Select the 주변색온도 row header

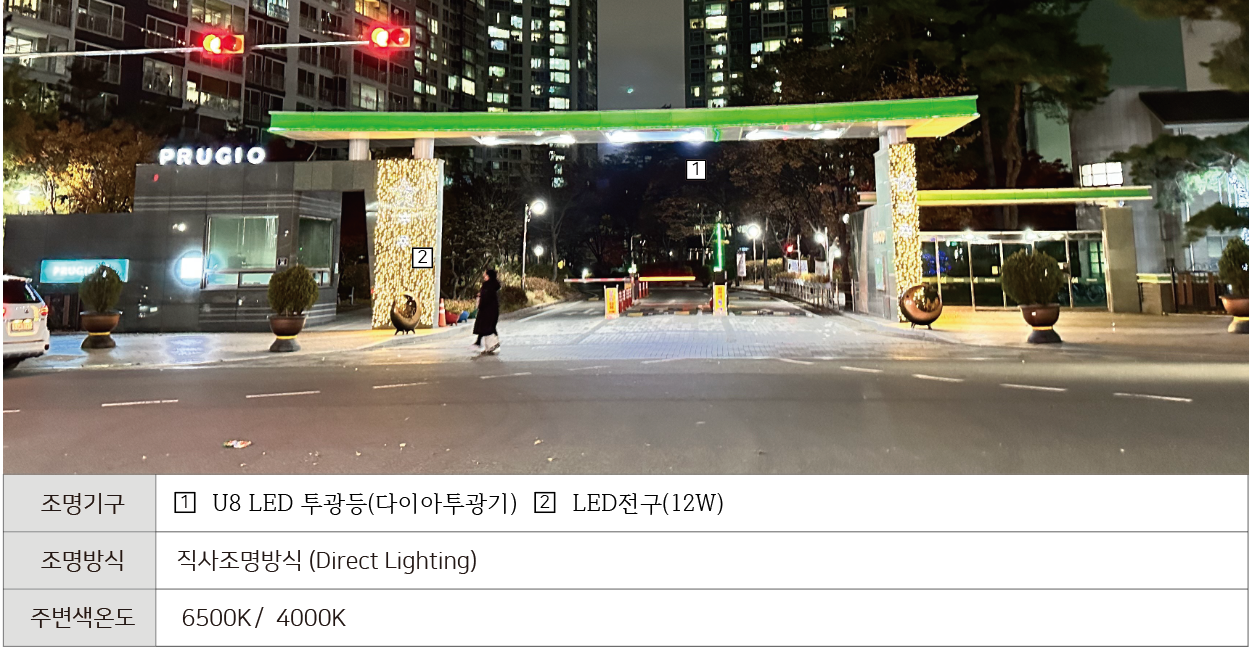[80, 618]
